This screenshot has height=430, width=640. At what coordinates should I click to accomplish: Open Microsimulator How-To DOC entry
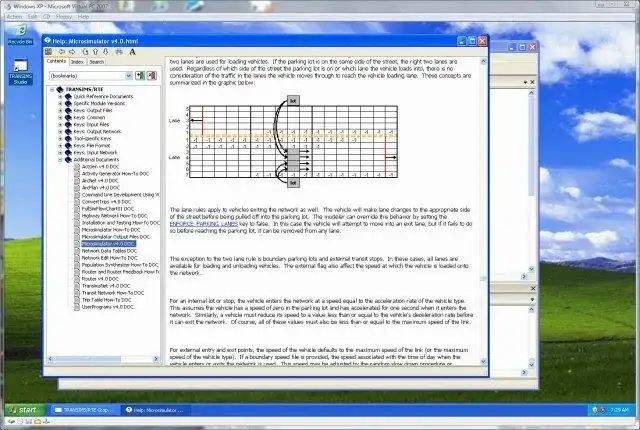coord(111,230)
